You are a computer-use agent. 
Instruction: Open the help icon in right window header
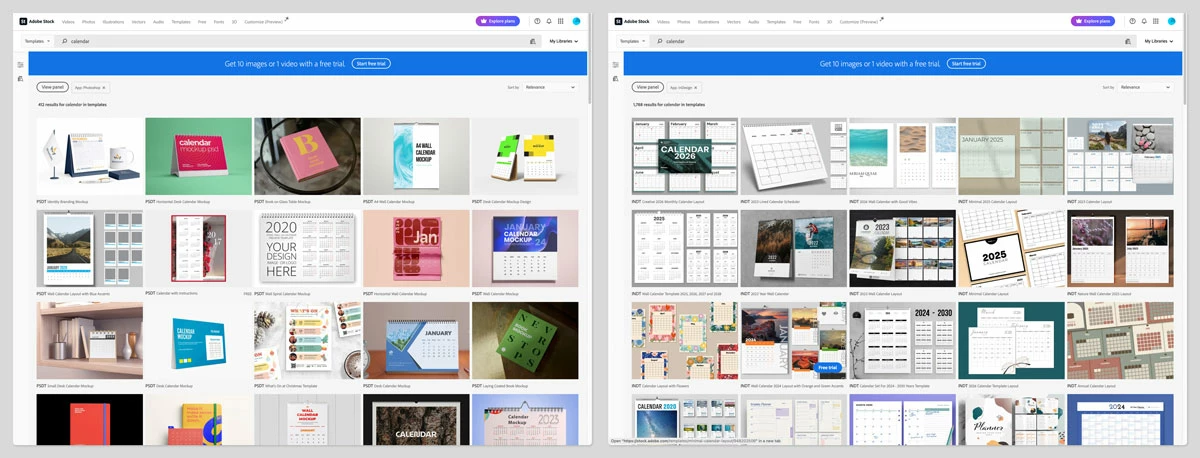(1132, 21)
